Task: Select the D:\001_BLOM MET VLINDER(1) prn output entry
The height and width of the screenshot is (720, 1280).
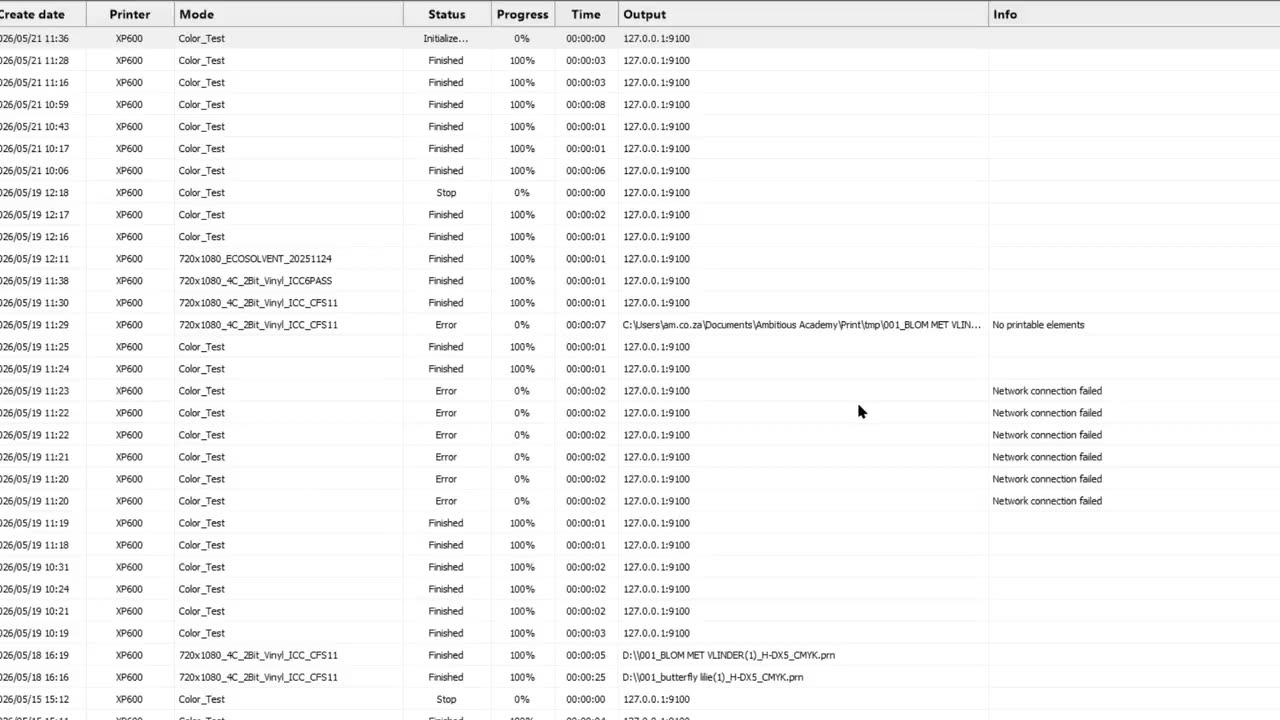Action: [x=729, y=655]
